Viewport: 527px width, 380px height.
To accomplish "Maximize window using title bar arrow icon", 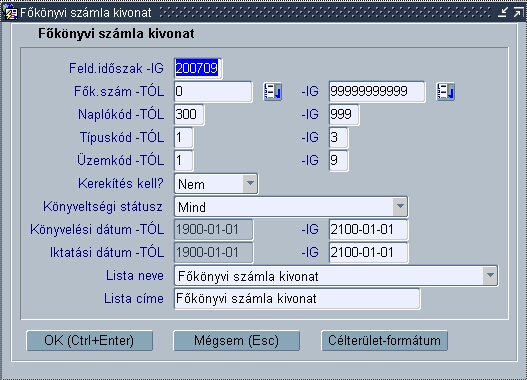I will point(518,12).
